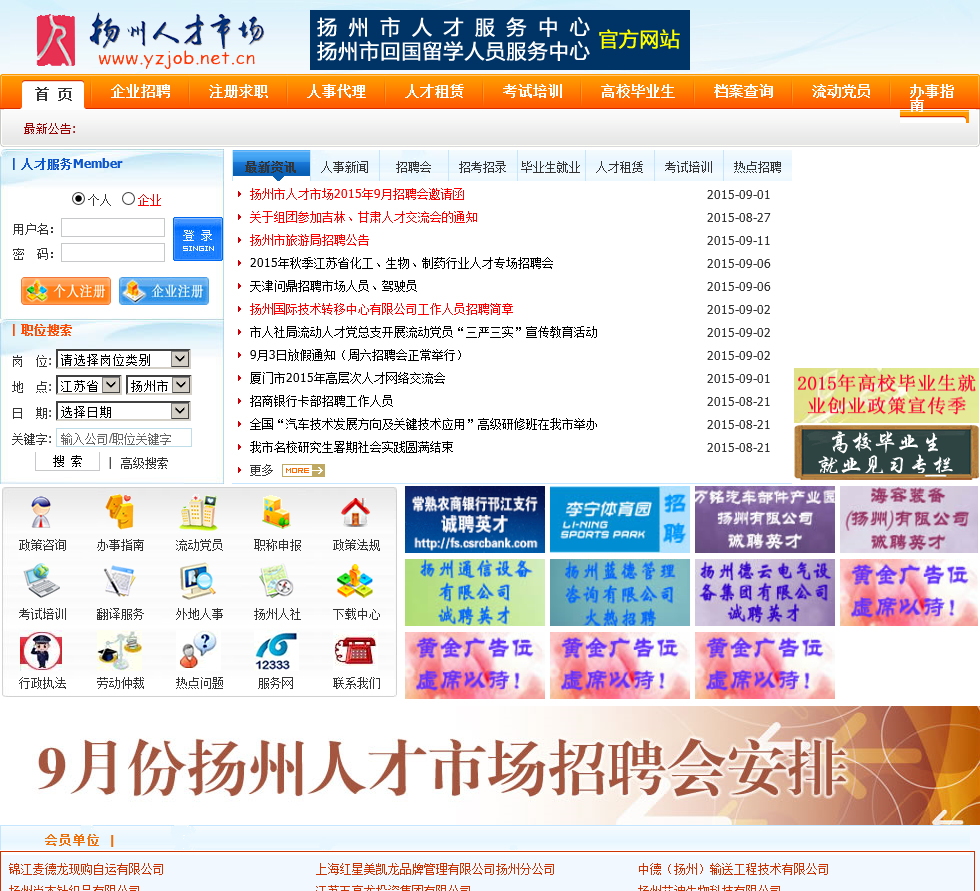Click the 搜索 button
Screen dimensions: 980x891
pos(68,462)
